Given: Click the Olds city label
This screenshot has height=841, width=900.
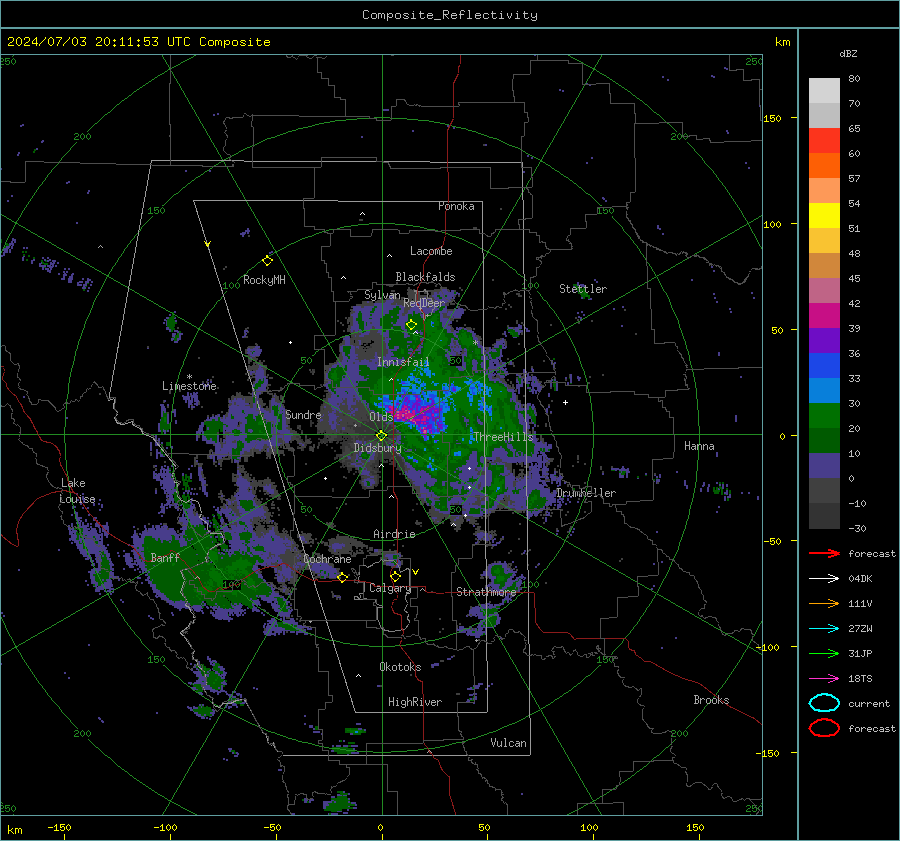Looking at the screenshot, I should click(381, 416).
